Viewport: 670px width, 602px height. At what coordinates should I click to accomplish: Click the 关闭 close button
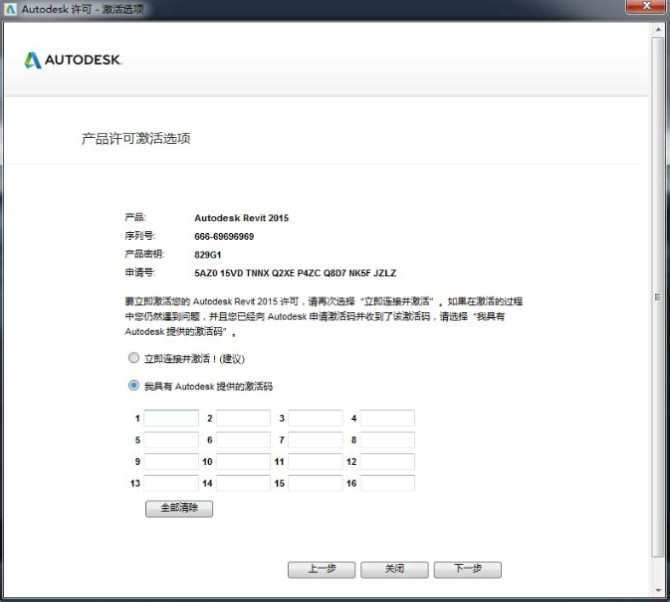point(394,570)
